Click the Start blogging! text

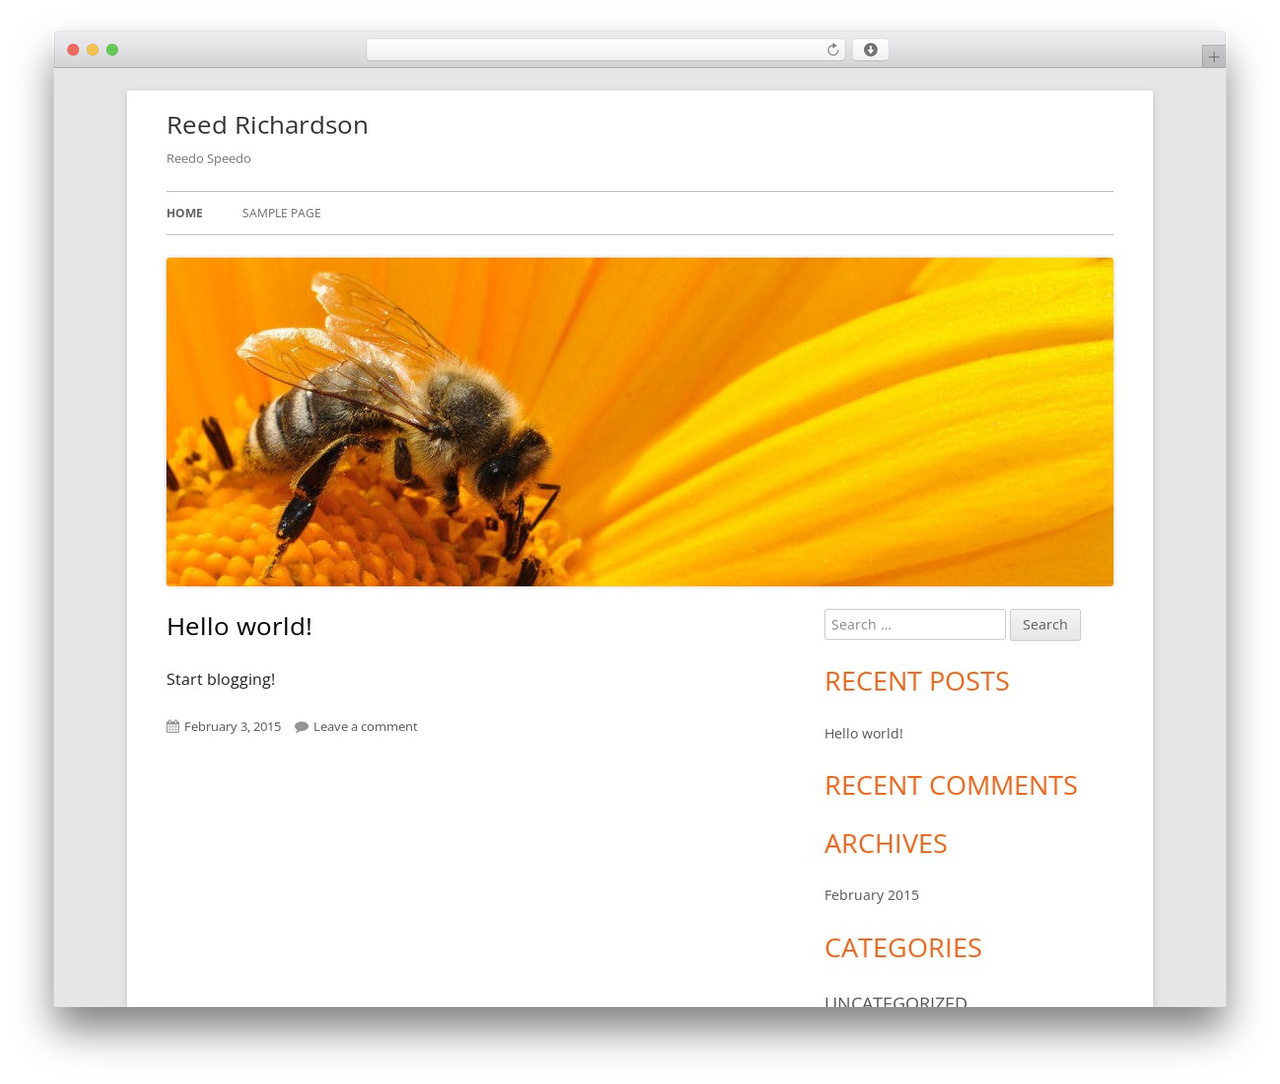coord(220,679)
